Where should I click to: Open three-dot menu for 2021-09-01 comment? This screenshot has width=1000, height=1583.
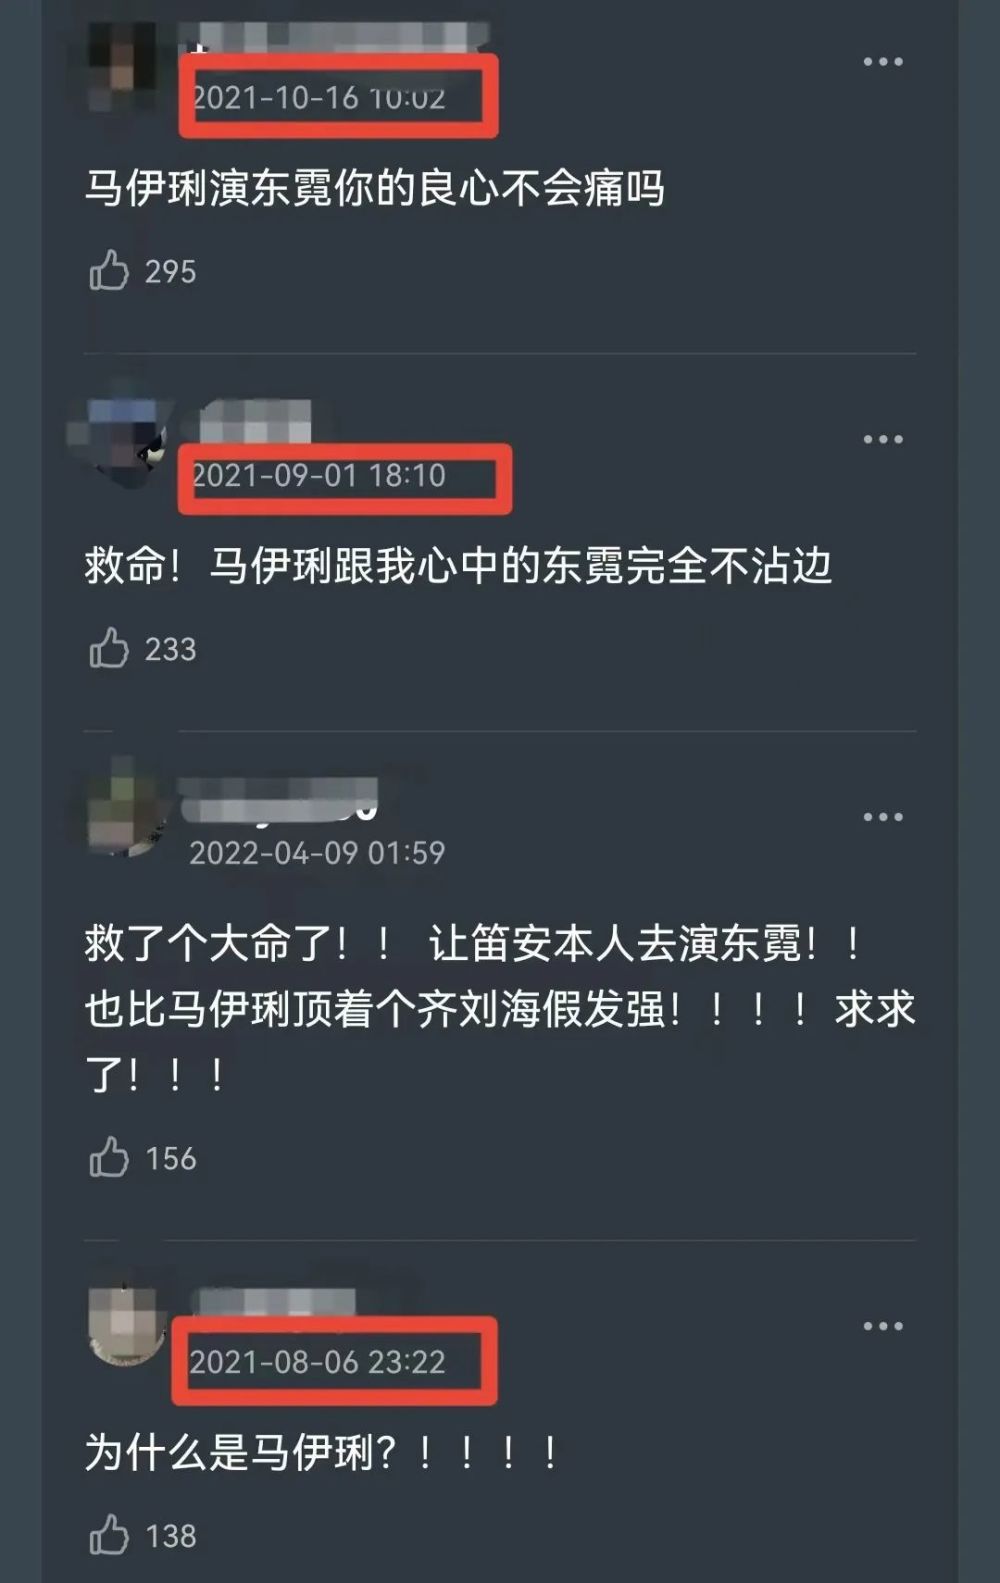pos(883,440)
